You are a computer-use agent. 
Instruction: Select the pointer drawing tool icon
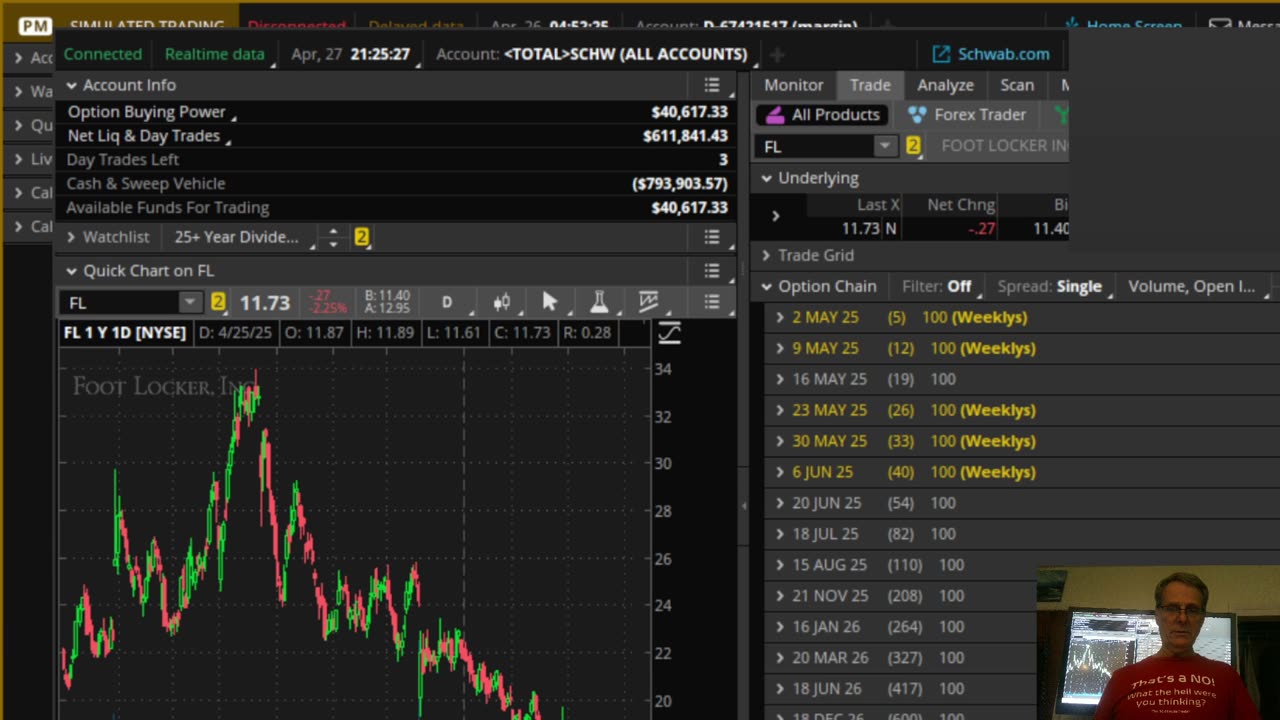[x=549, y=302]
